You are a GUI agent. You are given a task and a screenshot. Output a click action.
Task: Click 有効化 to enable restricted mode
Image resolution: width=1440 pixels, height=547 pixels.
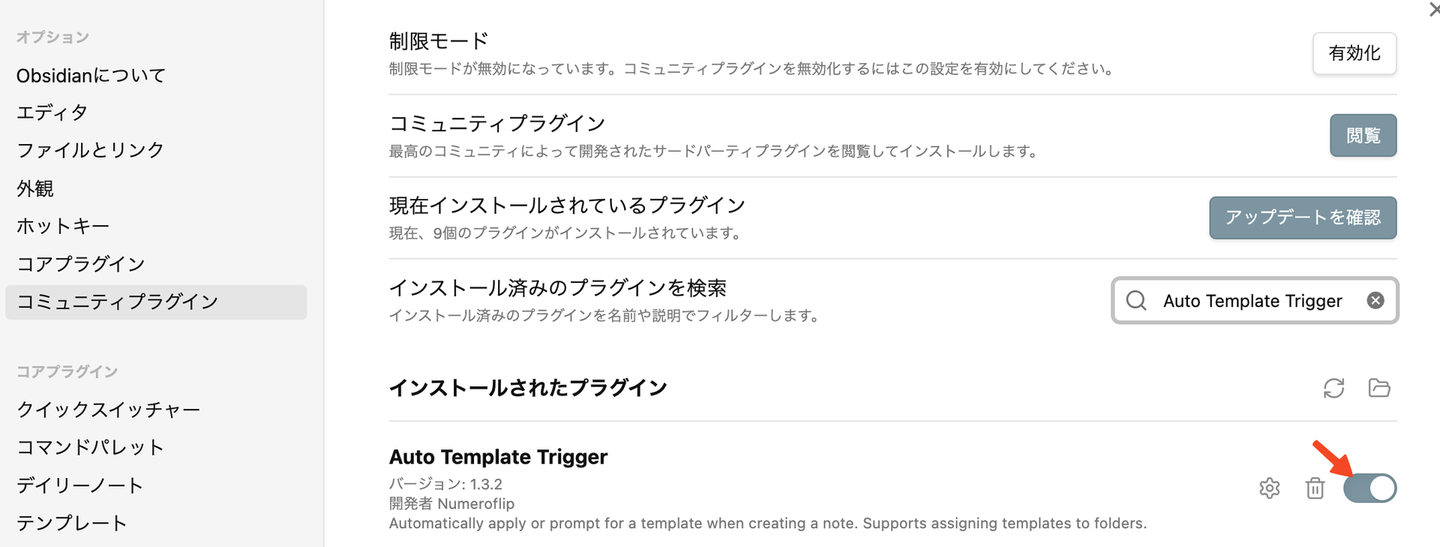(x=1354, y=54)
